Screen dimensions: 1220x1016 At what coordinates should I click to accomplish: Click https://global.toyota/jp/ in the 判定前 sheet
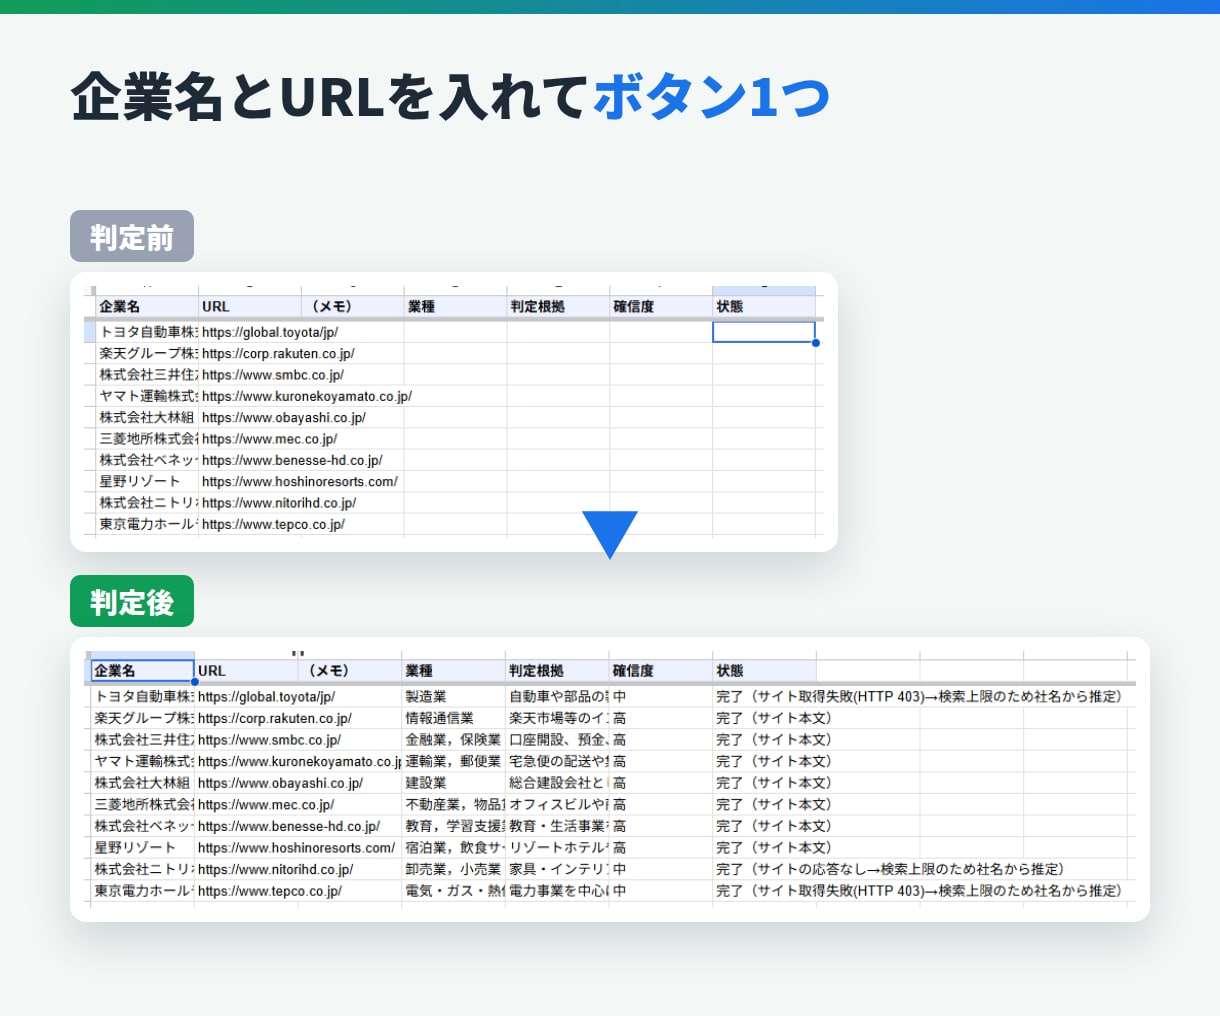270,332
